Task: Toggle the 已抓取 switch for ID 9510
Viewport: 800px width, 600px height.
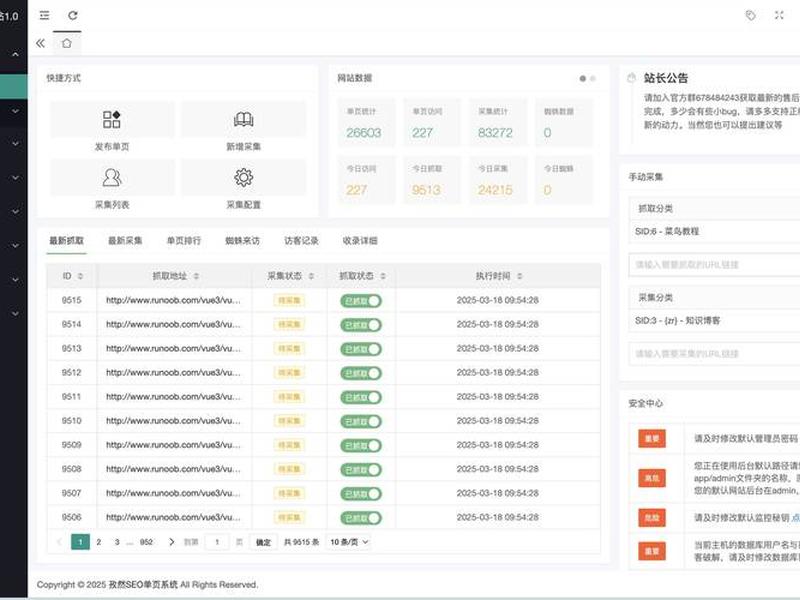Action: (361, 421)
